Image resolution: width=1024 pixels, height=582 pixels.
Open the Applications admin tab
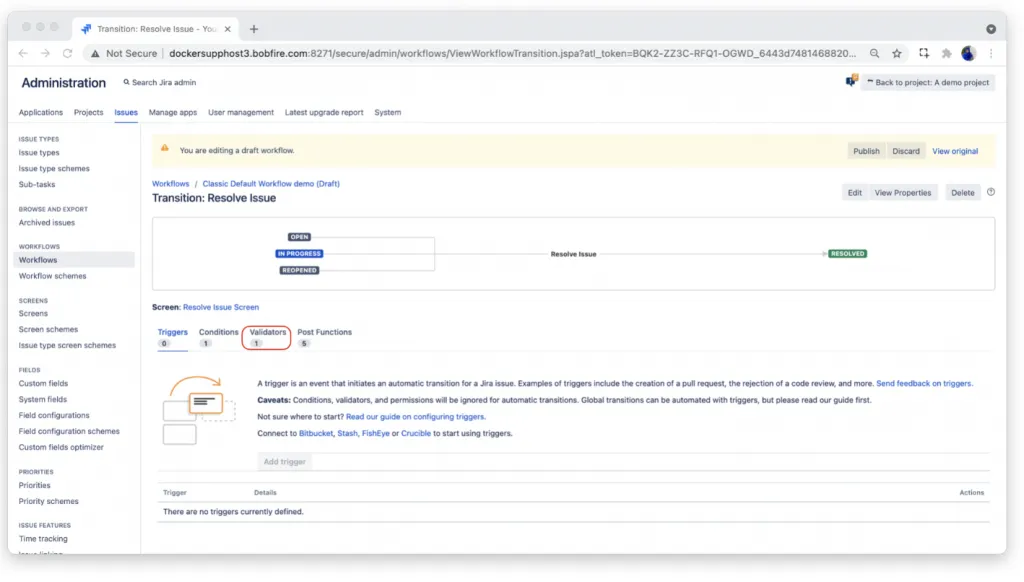coord(40,112)
